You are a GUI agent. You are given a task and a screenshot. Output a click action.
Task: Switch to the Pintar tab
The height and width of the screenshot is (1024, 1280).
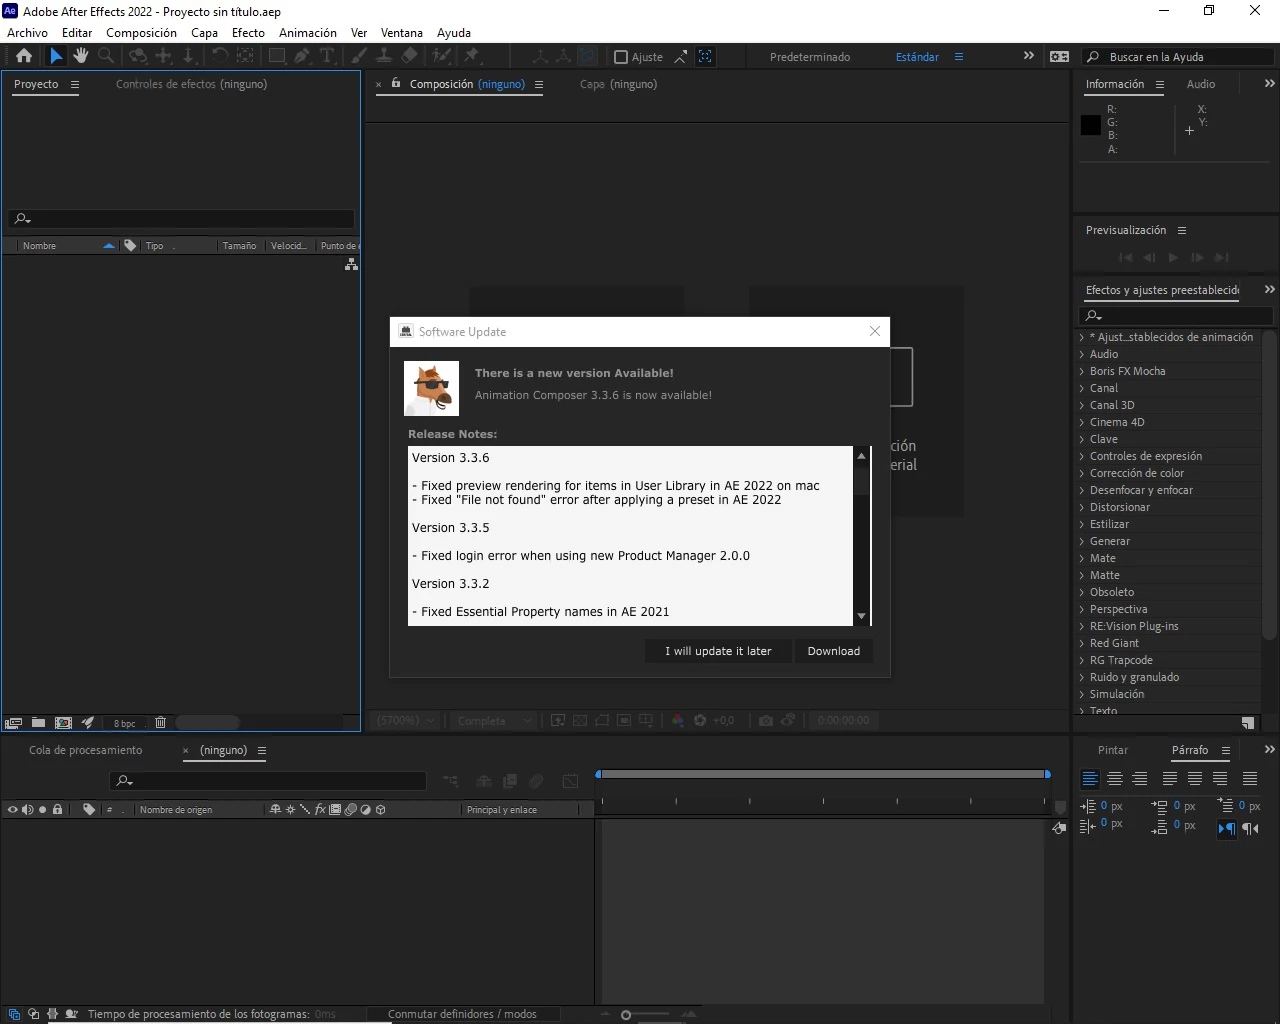pyautogui.click(x=1113, y=750)
